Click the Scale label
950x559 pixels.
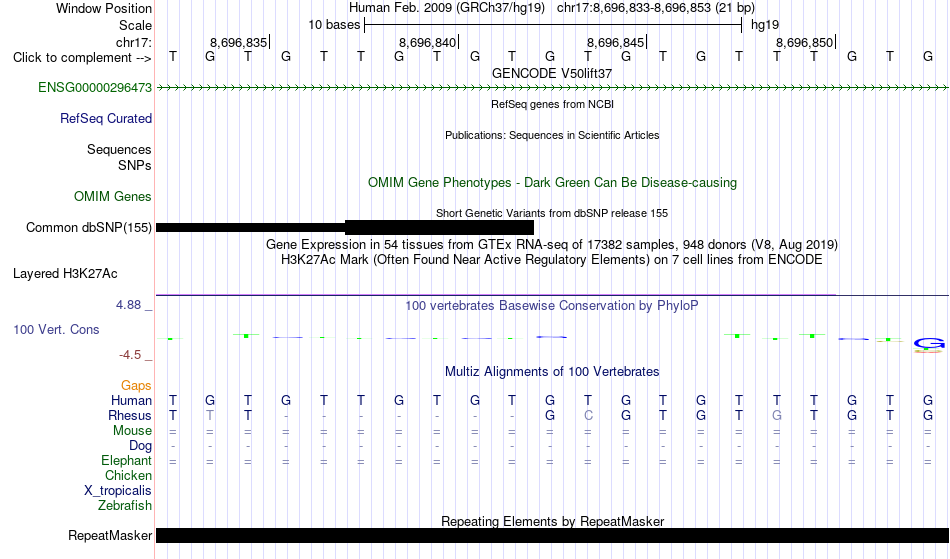tap(135, 25)
